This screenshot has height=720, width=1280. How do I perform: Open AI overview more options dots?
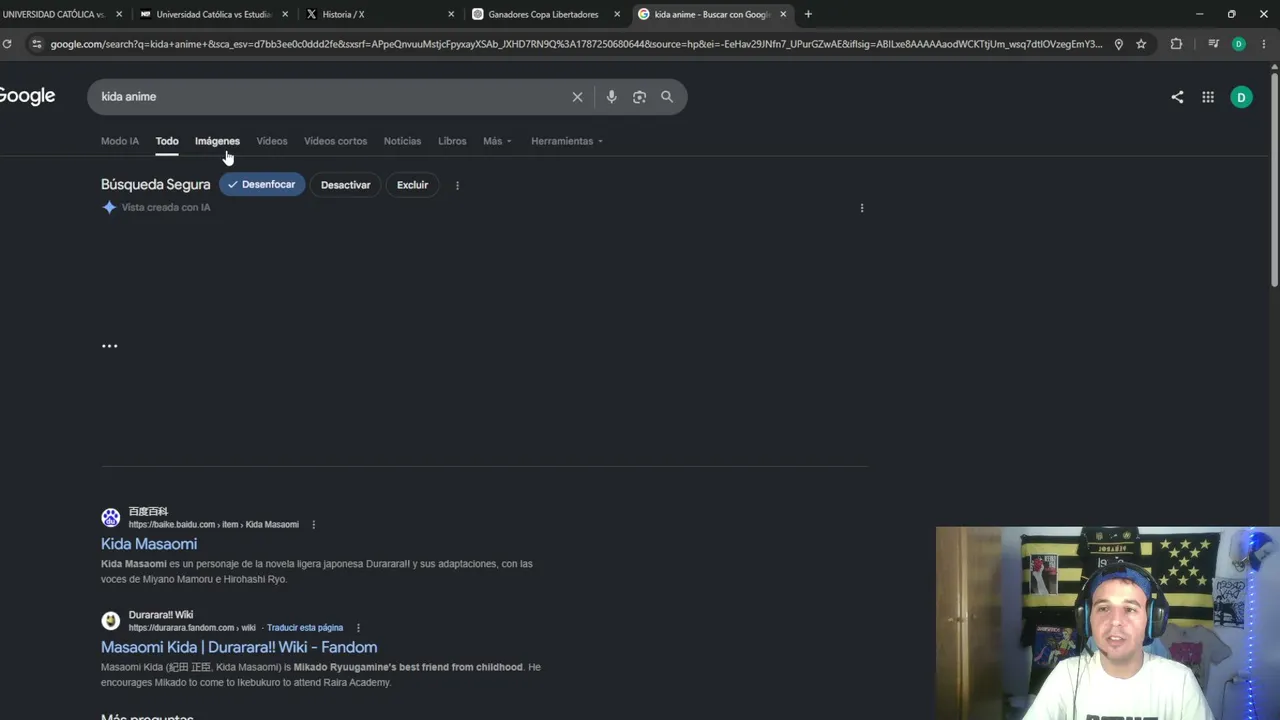point(862,208)
